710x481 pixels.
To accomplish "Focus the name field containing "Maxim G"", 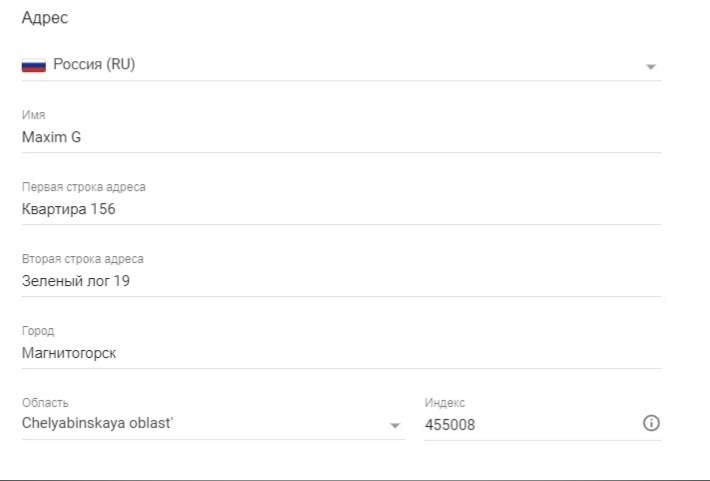I will pos(51,137).
